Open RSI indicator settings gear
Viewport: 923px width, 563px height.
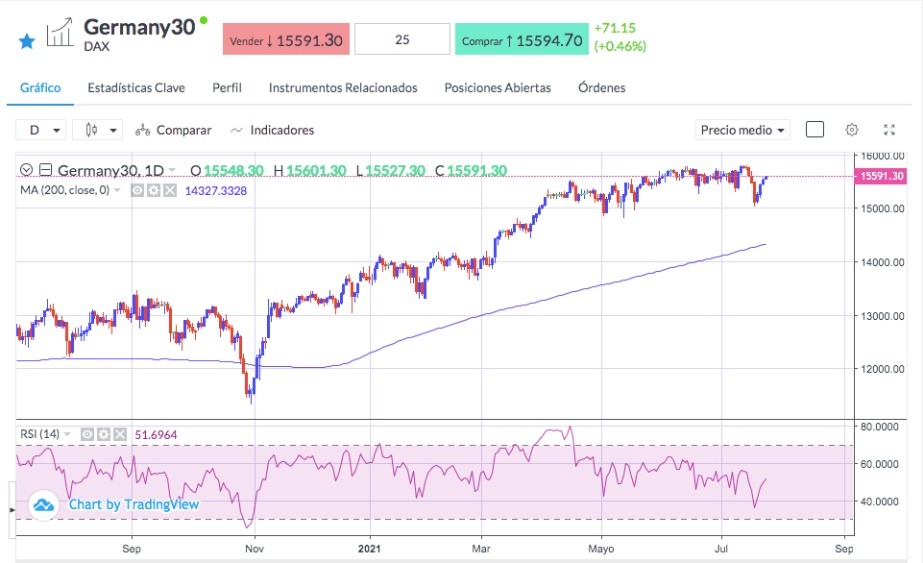(104, 435)
